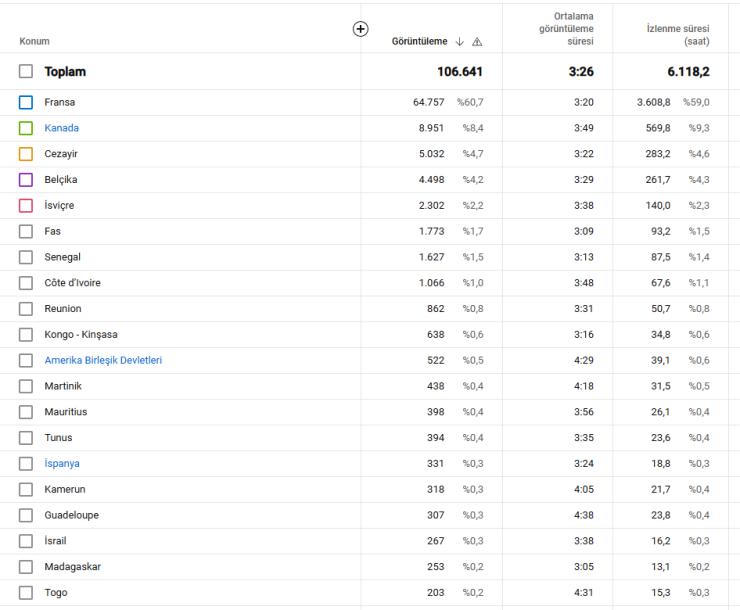Toggle the orange Cezayir checkbox
This screenshot has height=610, width=740.
click(x=26, y=154)
